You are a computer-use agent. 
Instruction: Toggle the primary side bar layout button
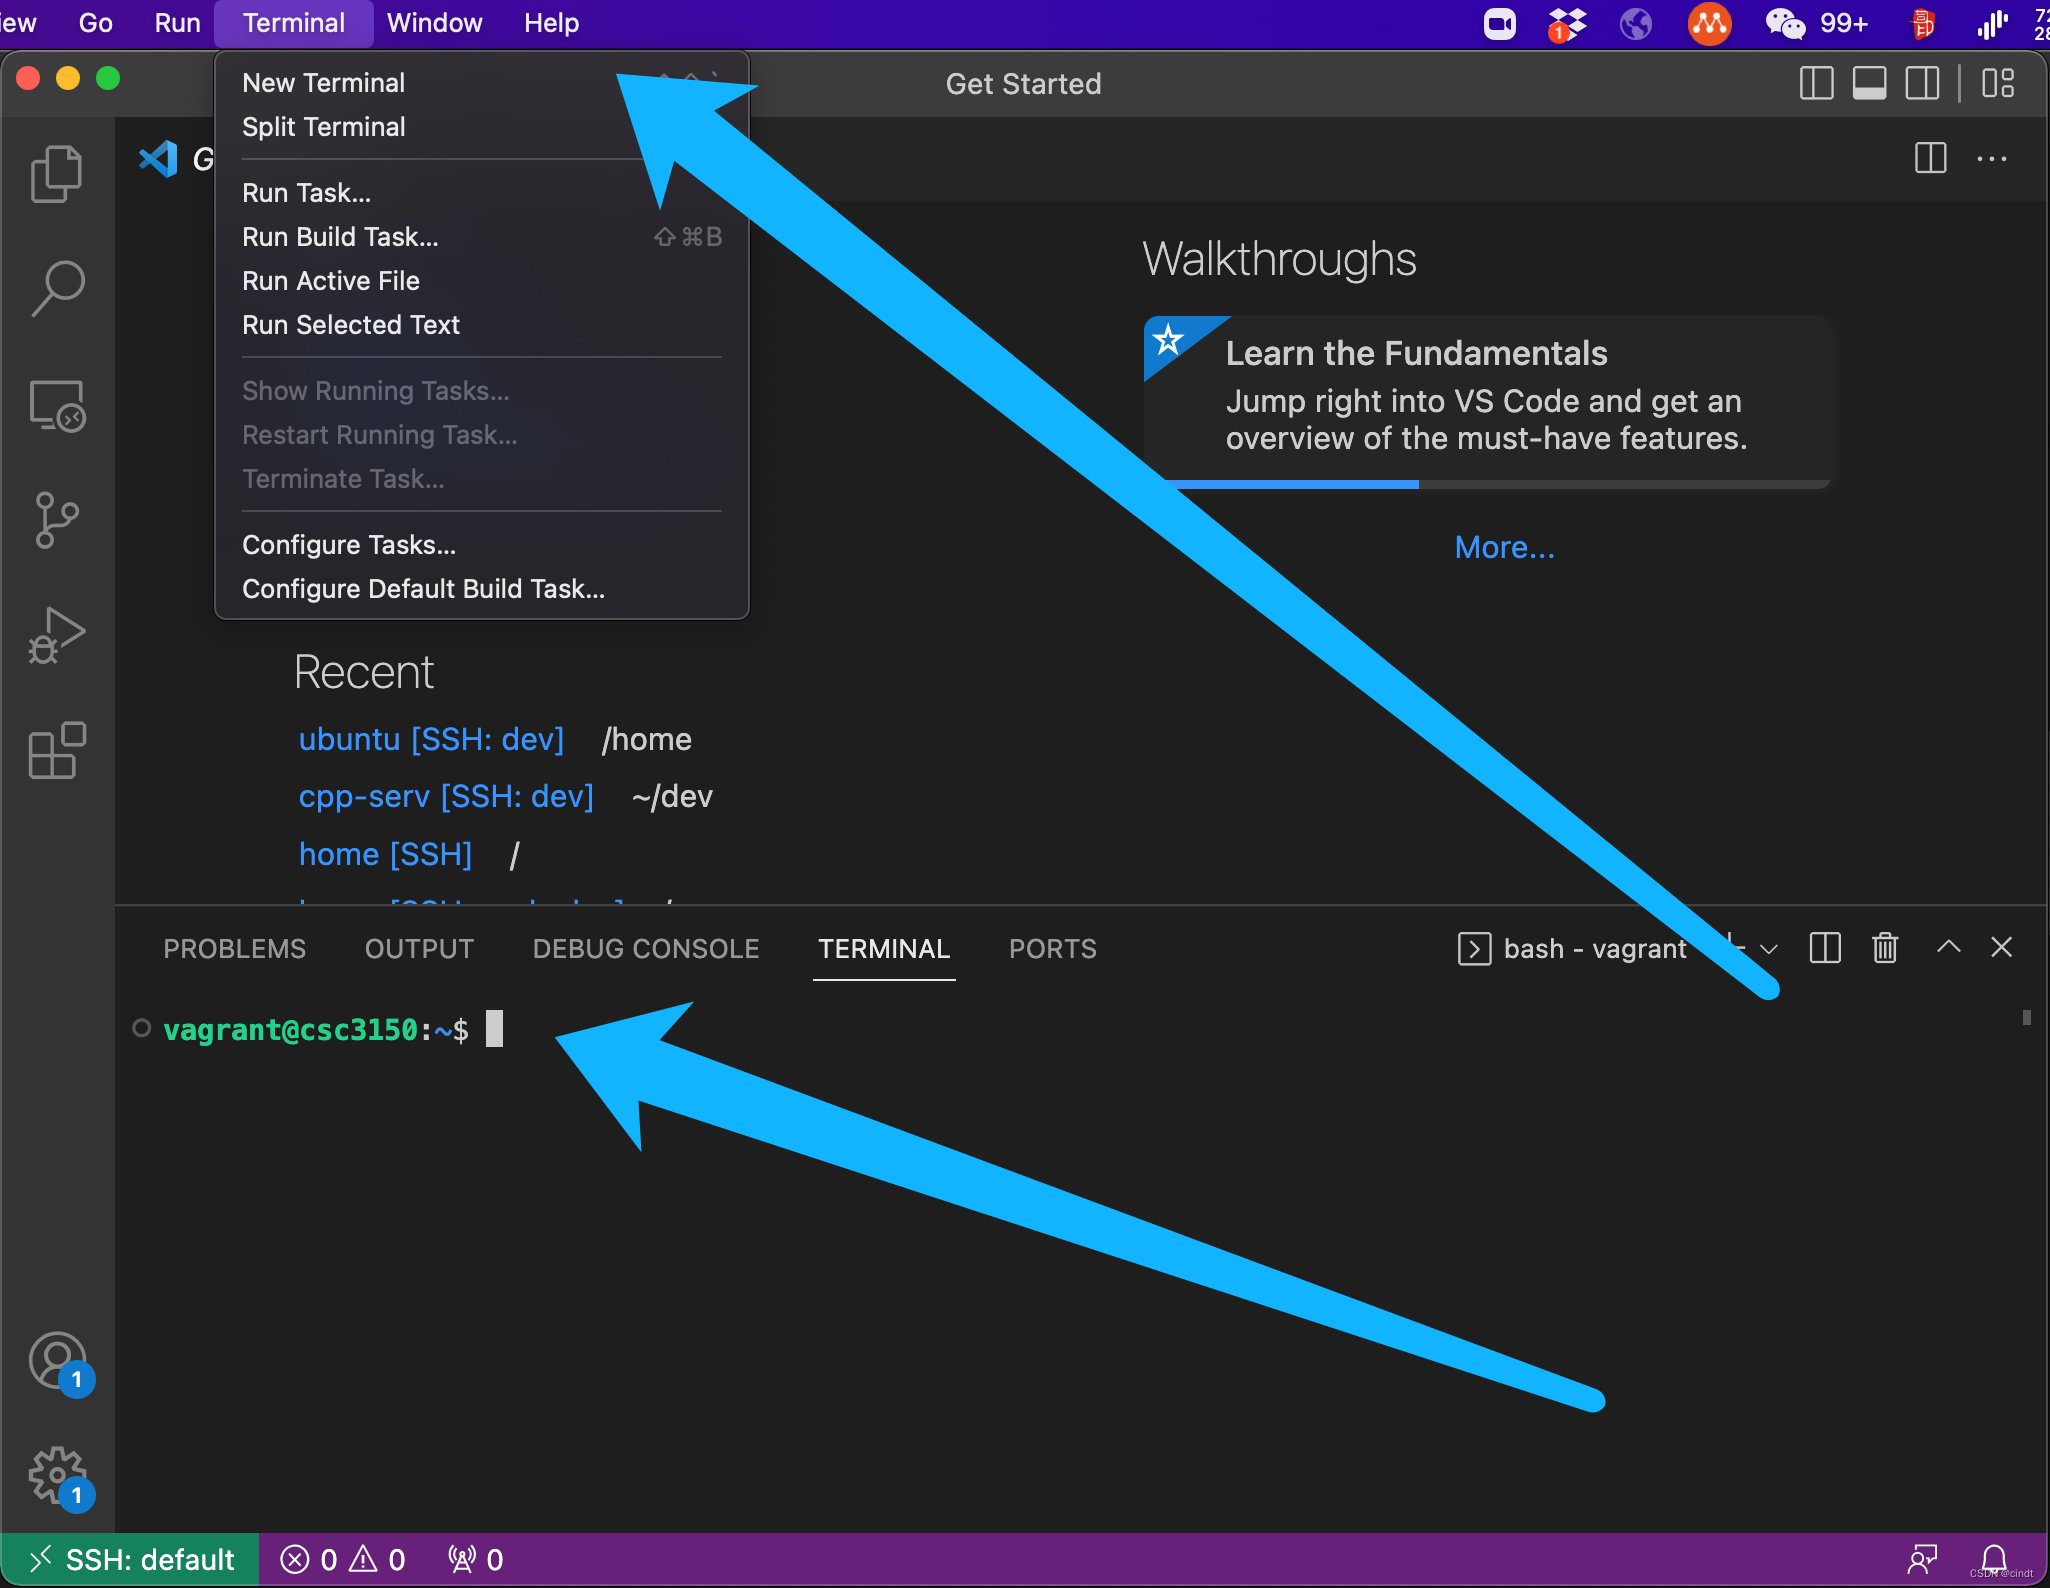pyautogui.click(x=1816, y=83)
